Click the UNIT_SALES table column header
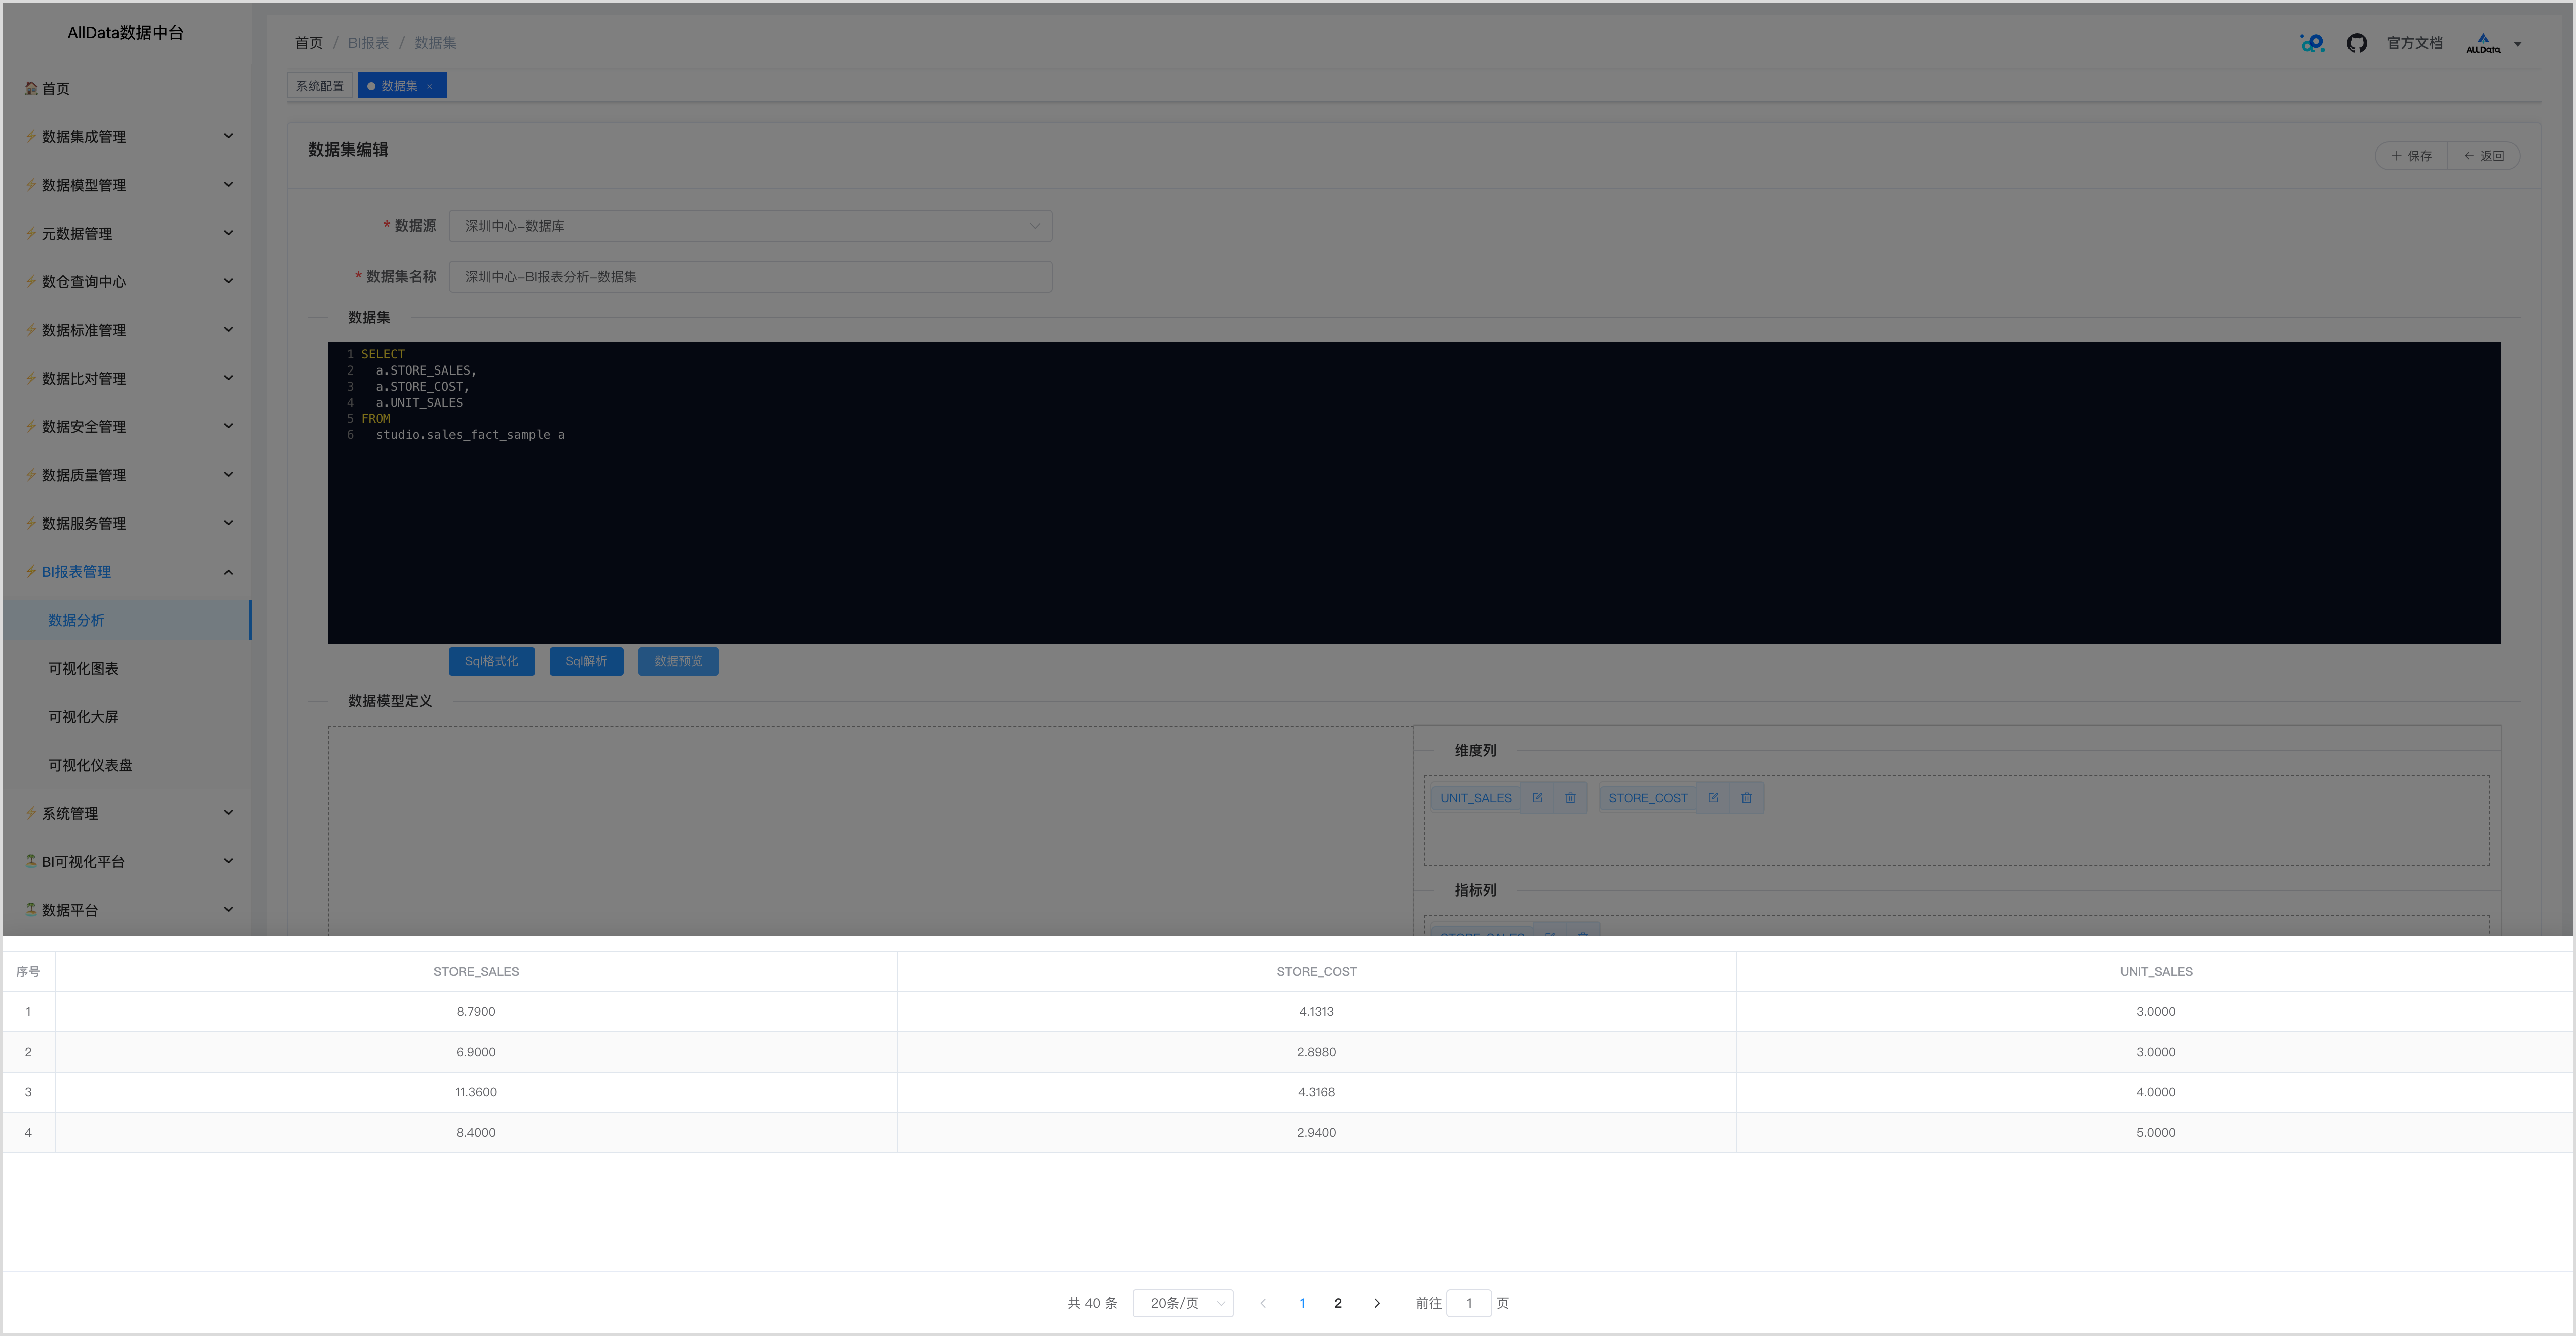Viewport: 2576px width, 1336px height. (x=2156, y=971)
